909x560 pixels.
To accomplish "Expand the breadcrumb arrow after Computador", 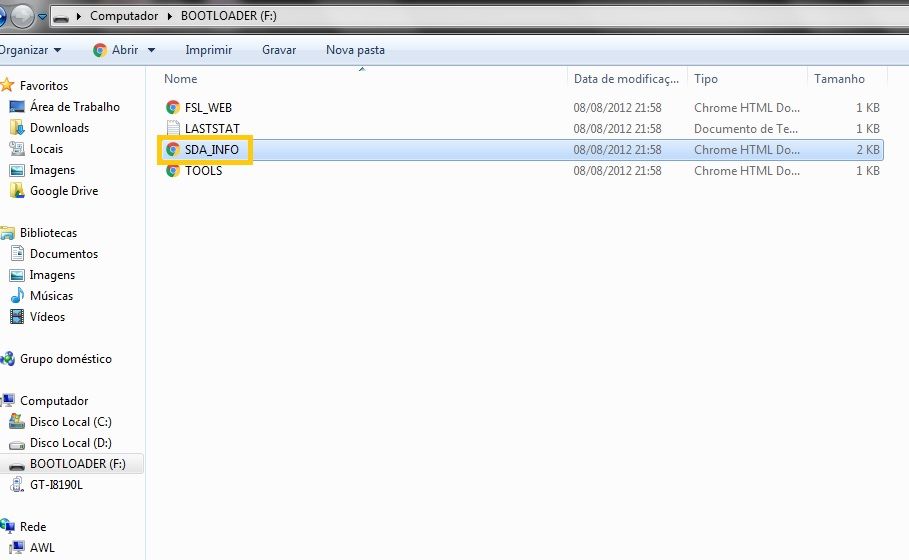I will click(x=169, y=16).
